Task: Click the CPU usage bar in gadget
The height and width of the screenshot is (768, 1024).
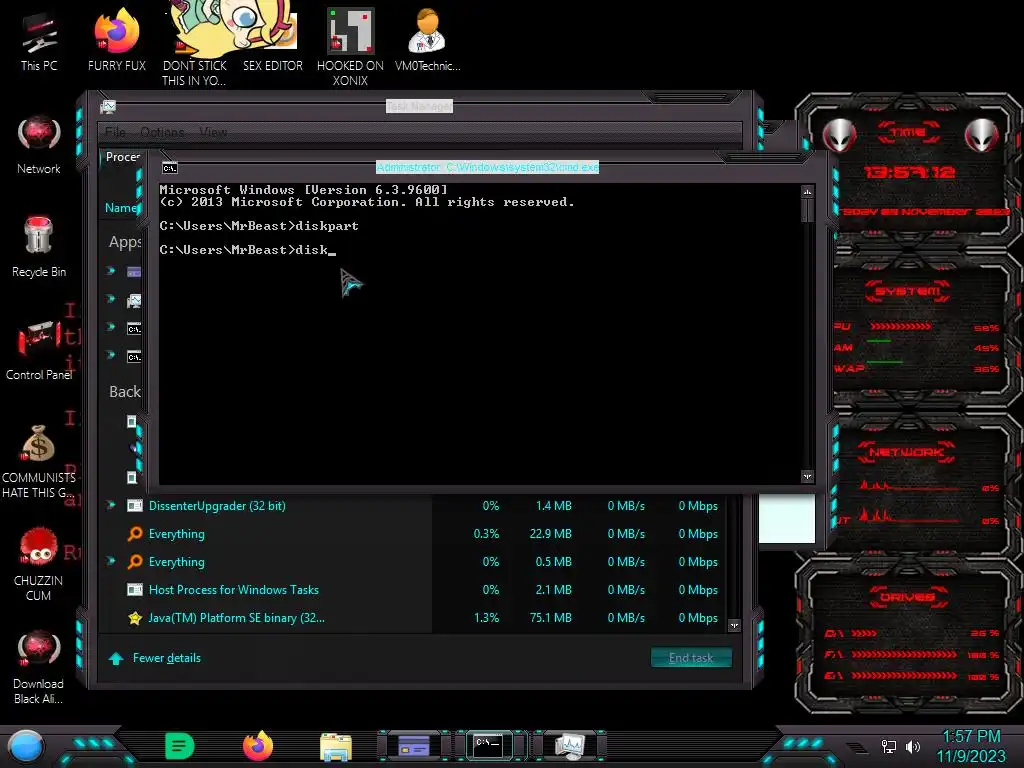Action: pos(900,326)
